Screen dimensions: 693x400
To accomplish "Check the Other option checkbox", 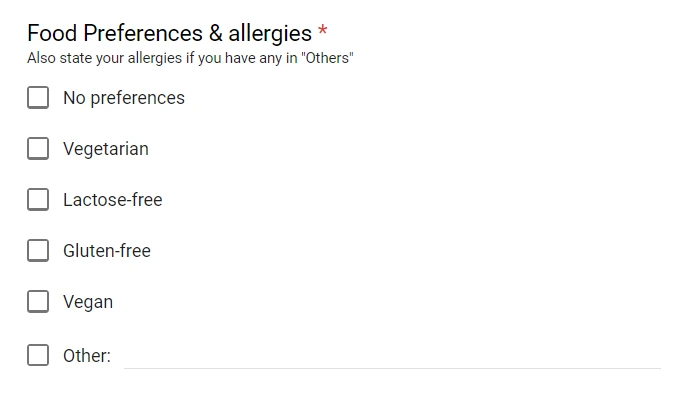I will 38,355.
